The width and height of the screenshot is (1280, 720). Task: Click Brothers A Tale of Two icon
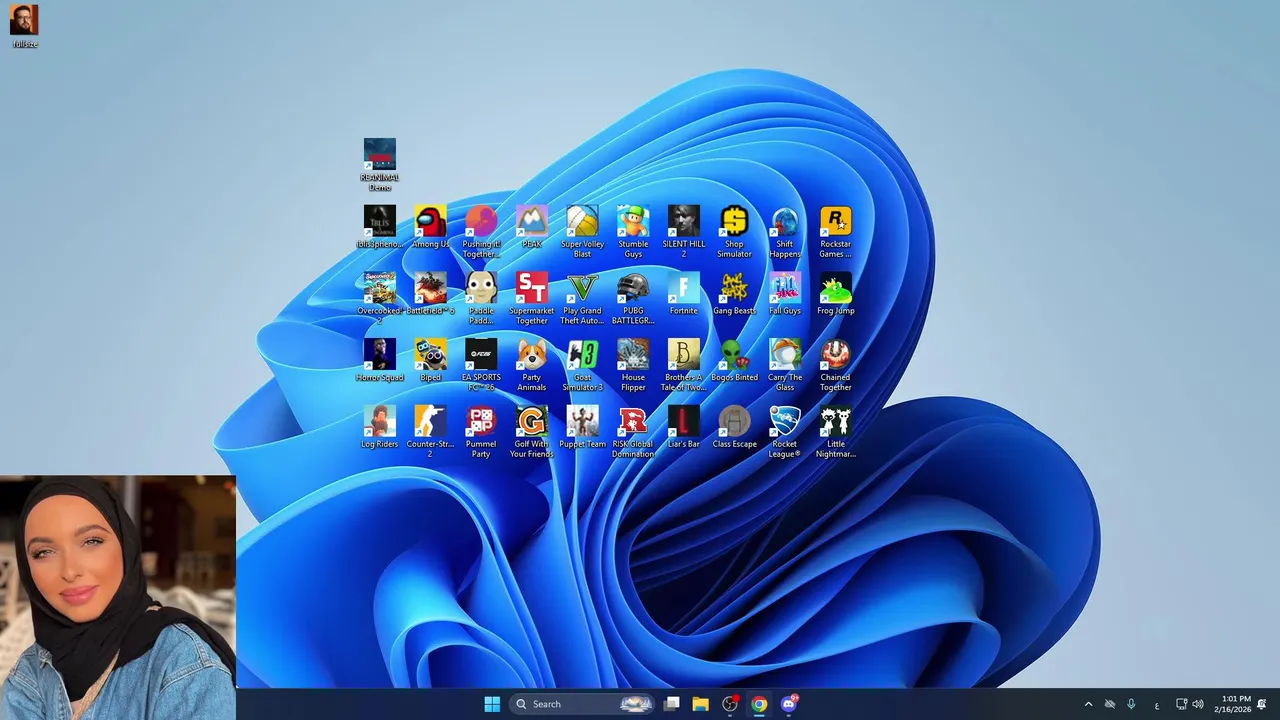tap(684, 365)
